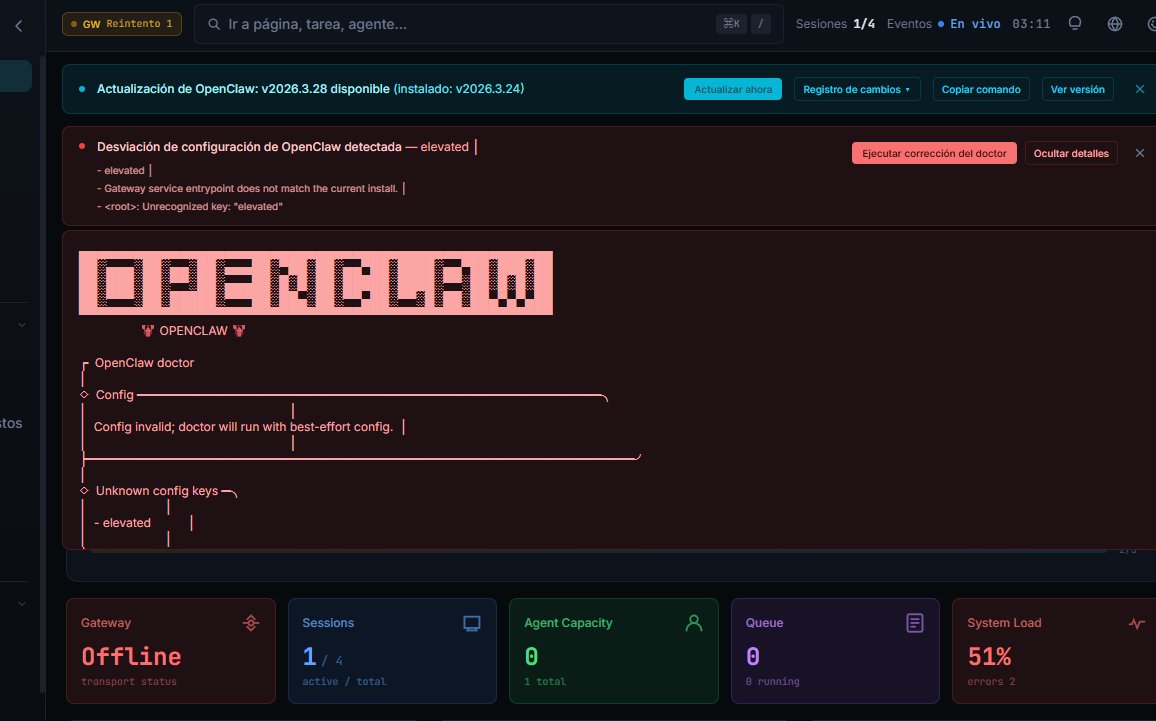The image size is (1156, 721).
Task: Click the search magnifier icon
Action: (x=214, y=24)
